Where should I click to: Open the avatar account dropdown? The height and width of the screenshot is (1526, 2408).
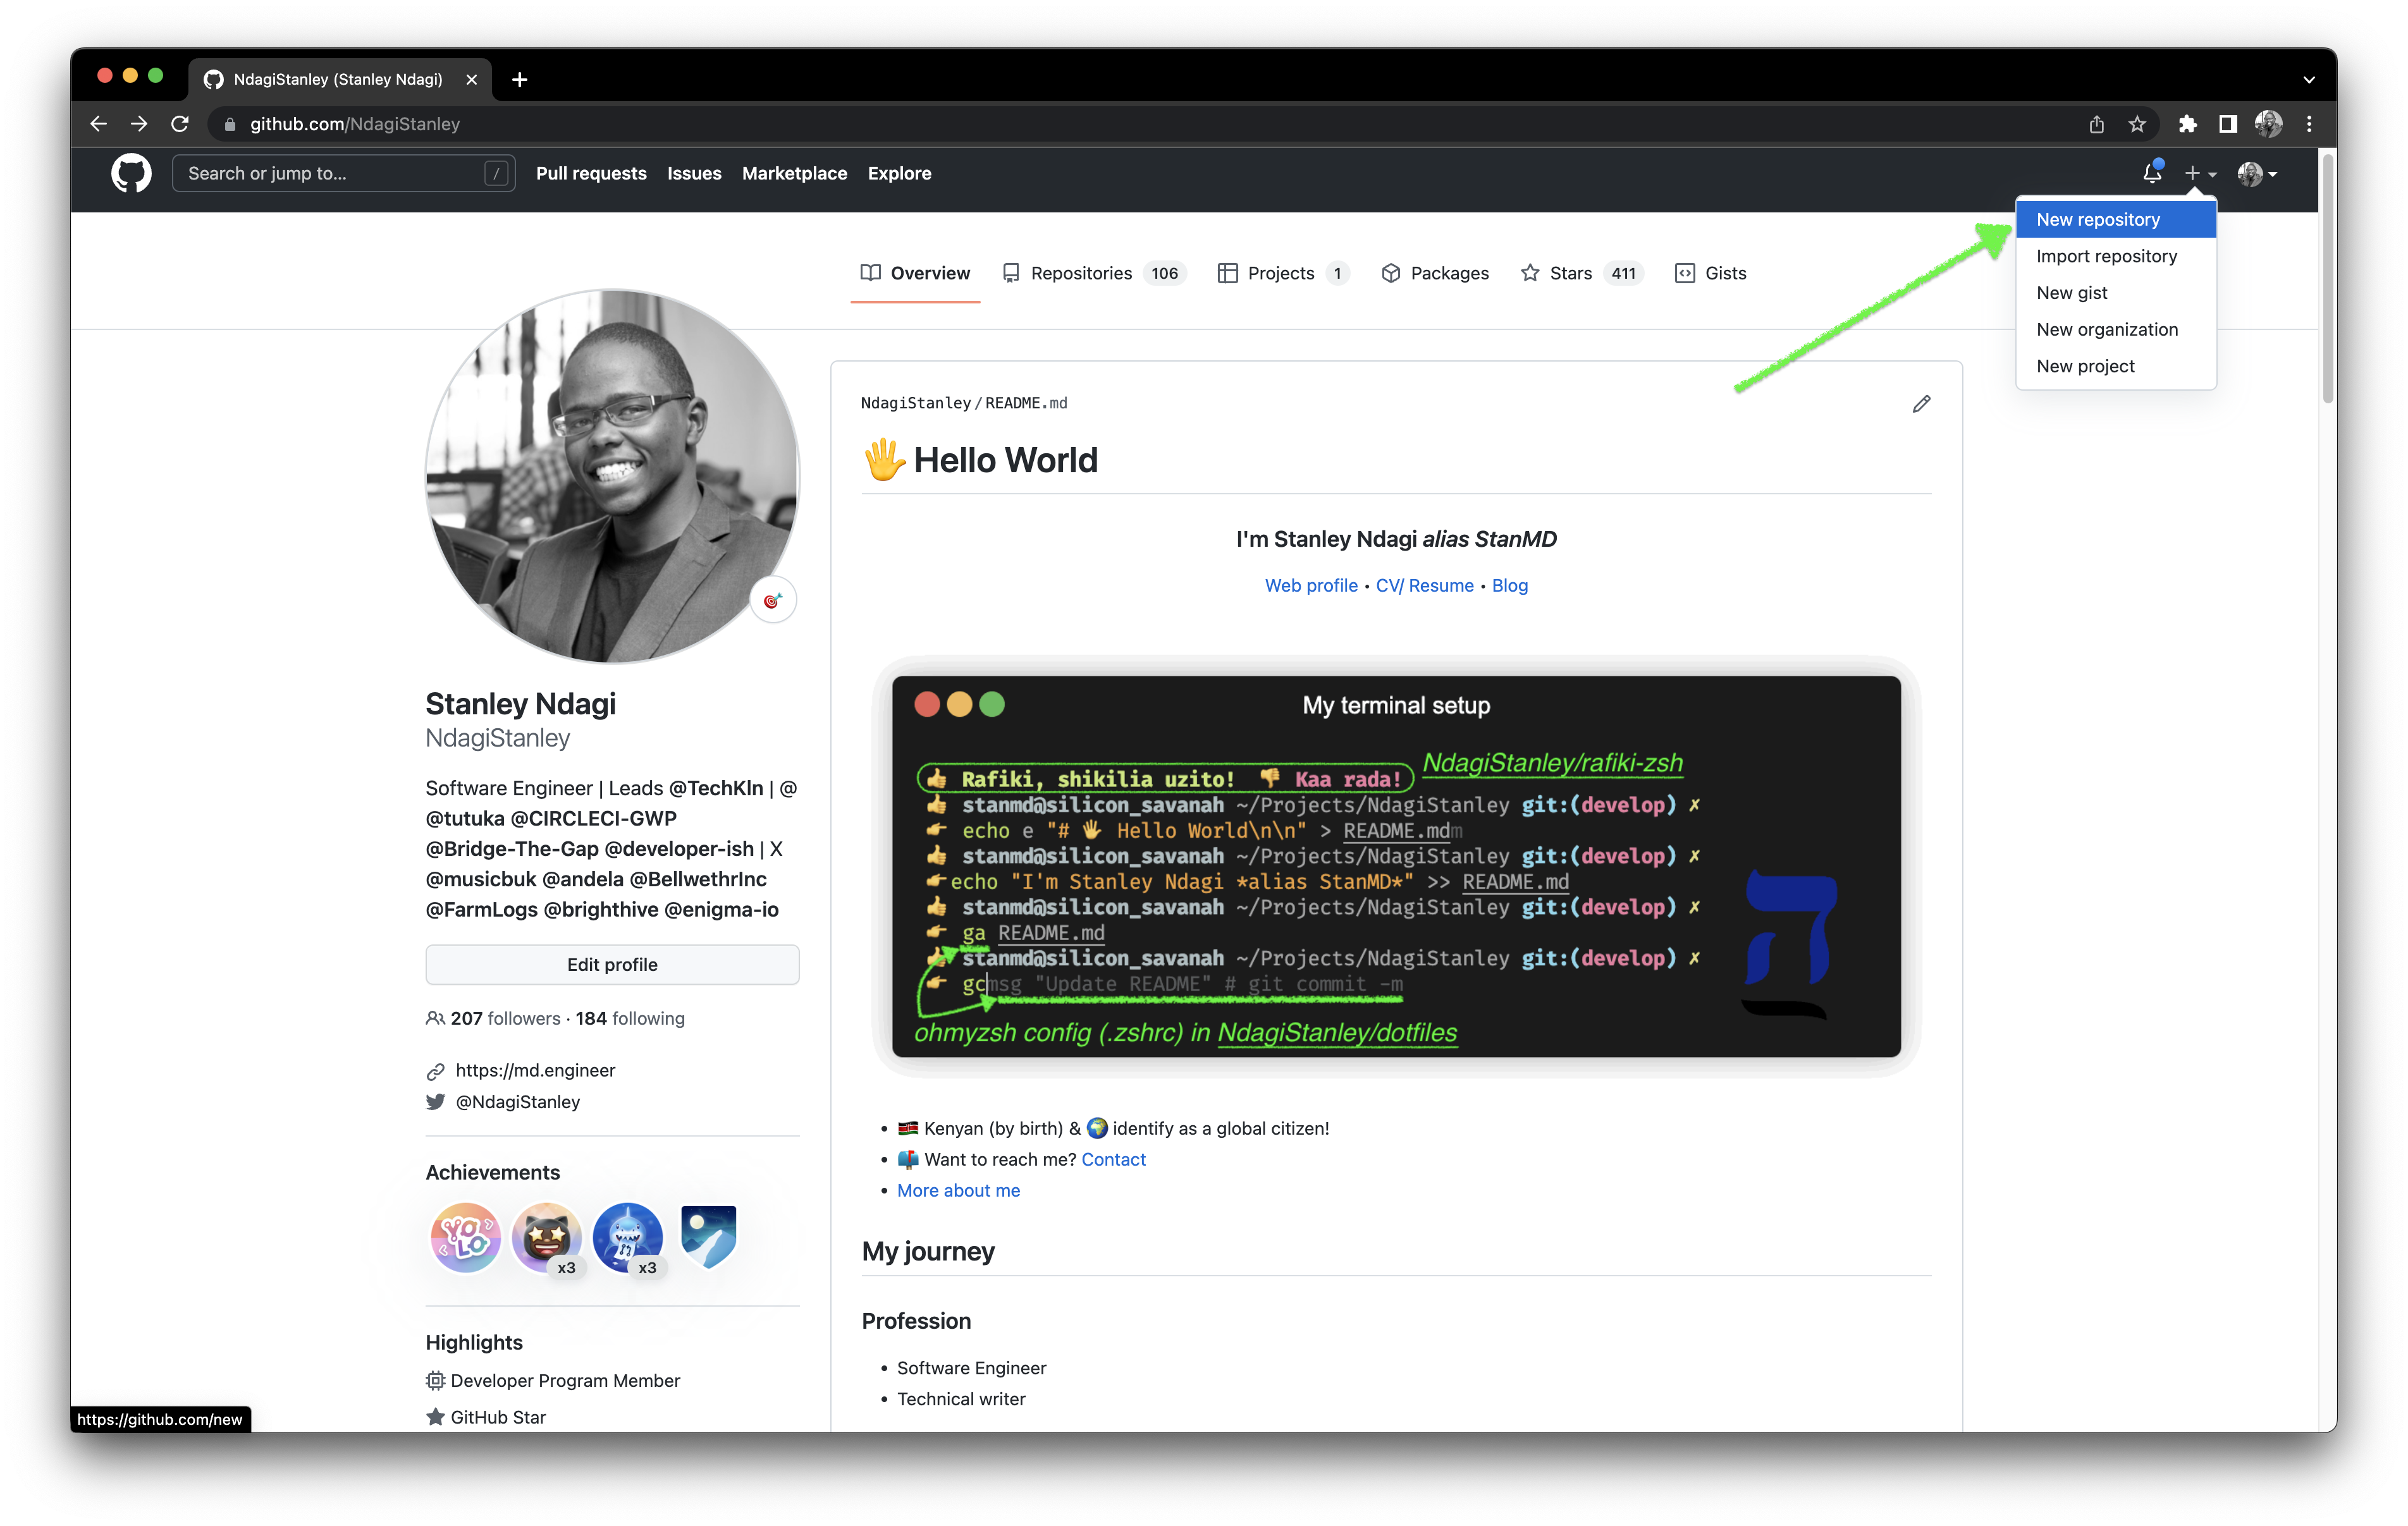tap(2257, 173)
